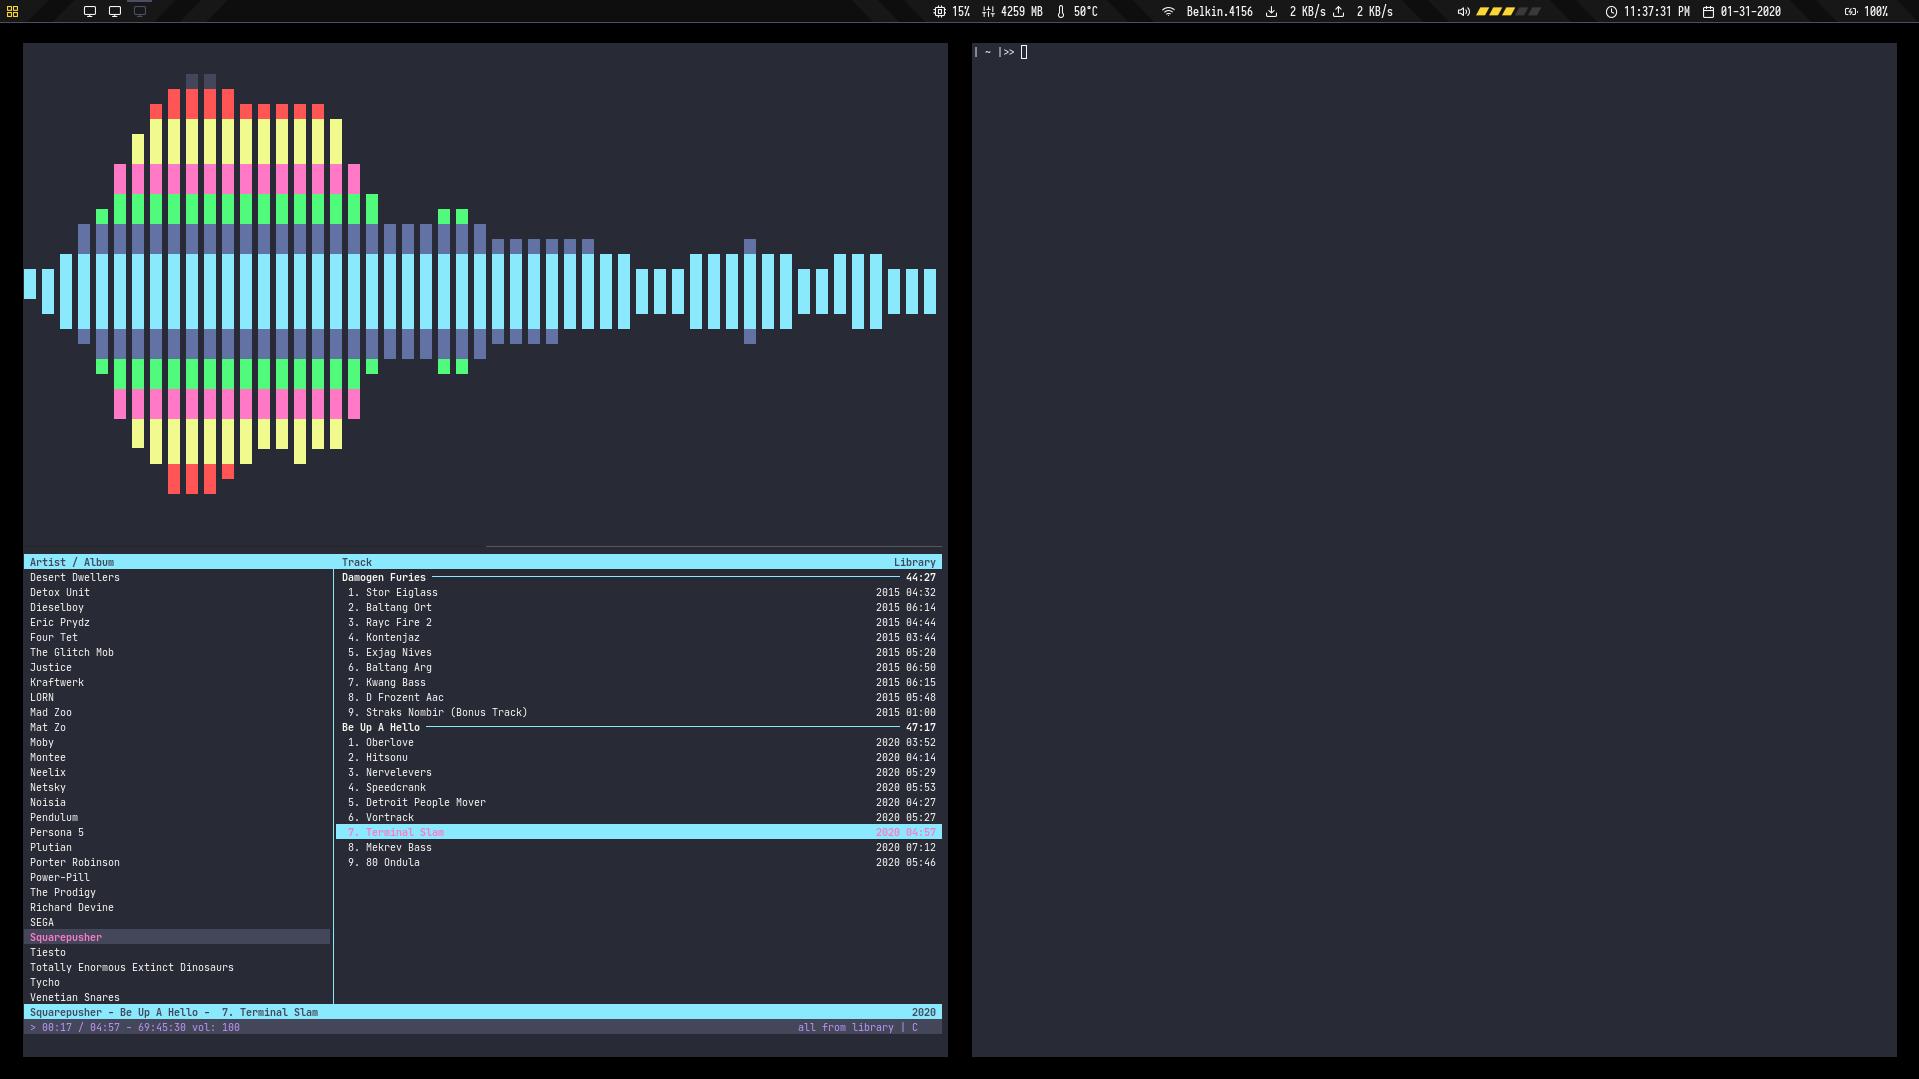Image resolution: width=1919 pixels, height=1079 pixels.
Task: Switch to the dimmed third workspace icon
Action: click(x=140, y=12)
